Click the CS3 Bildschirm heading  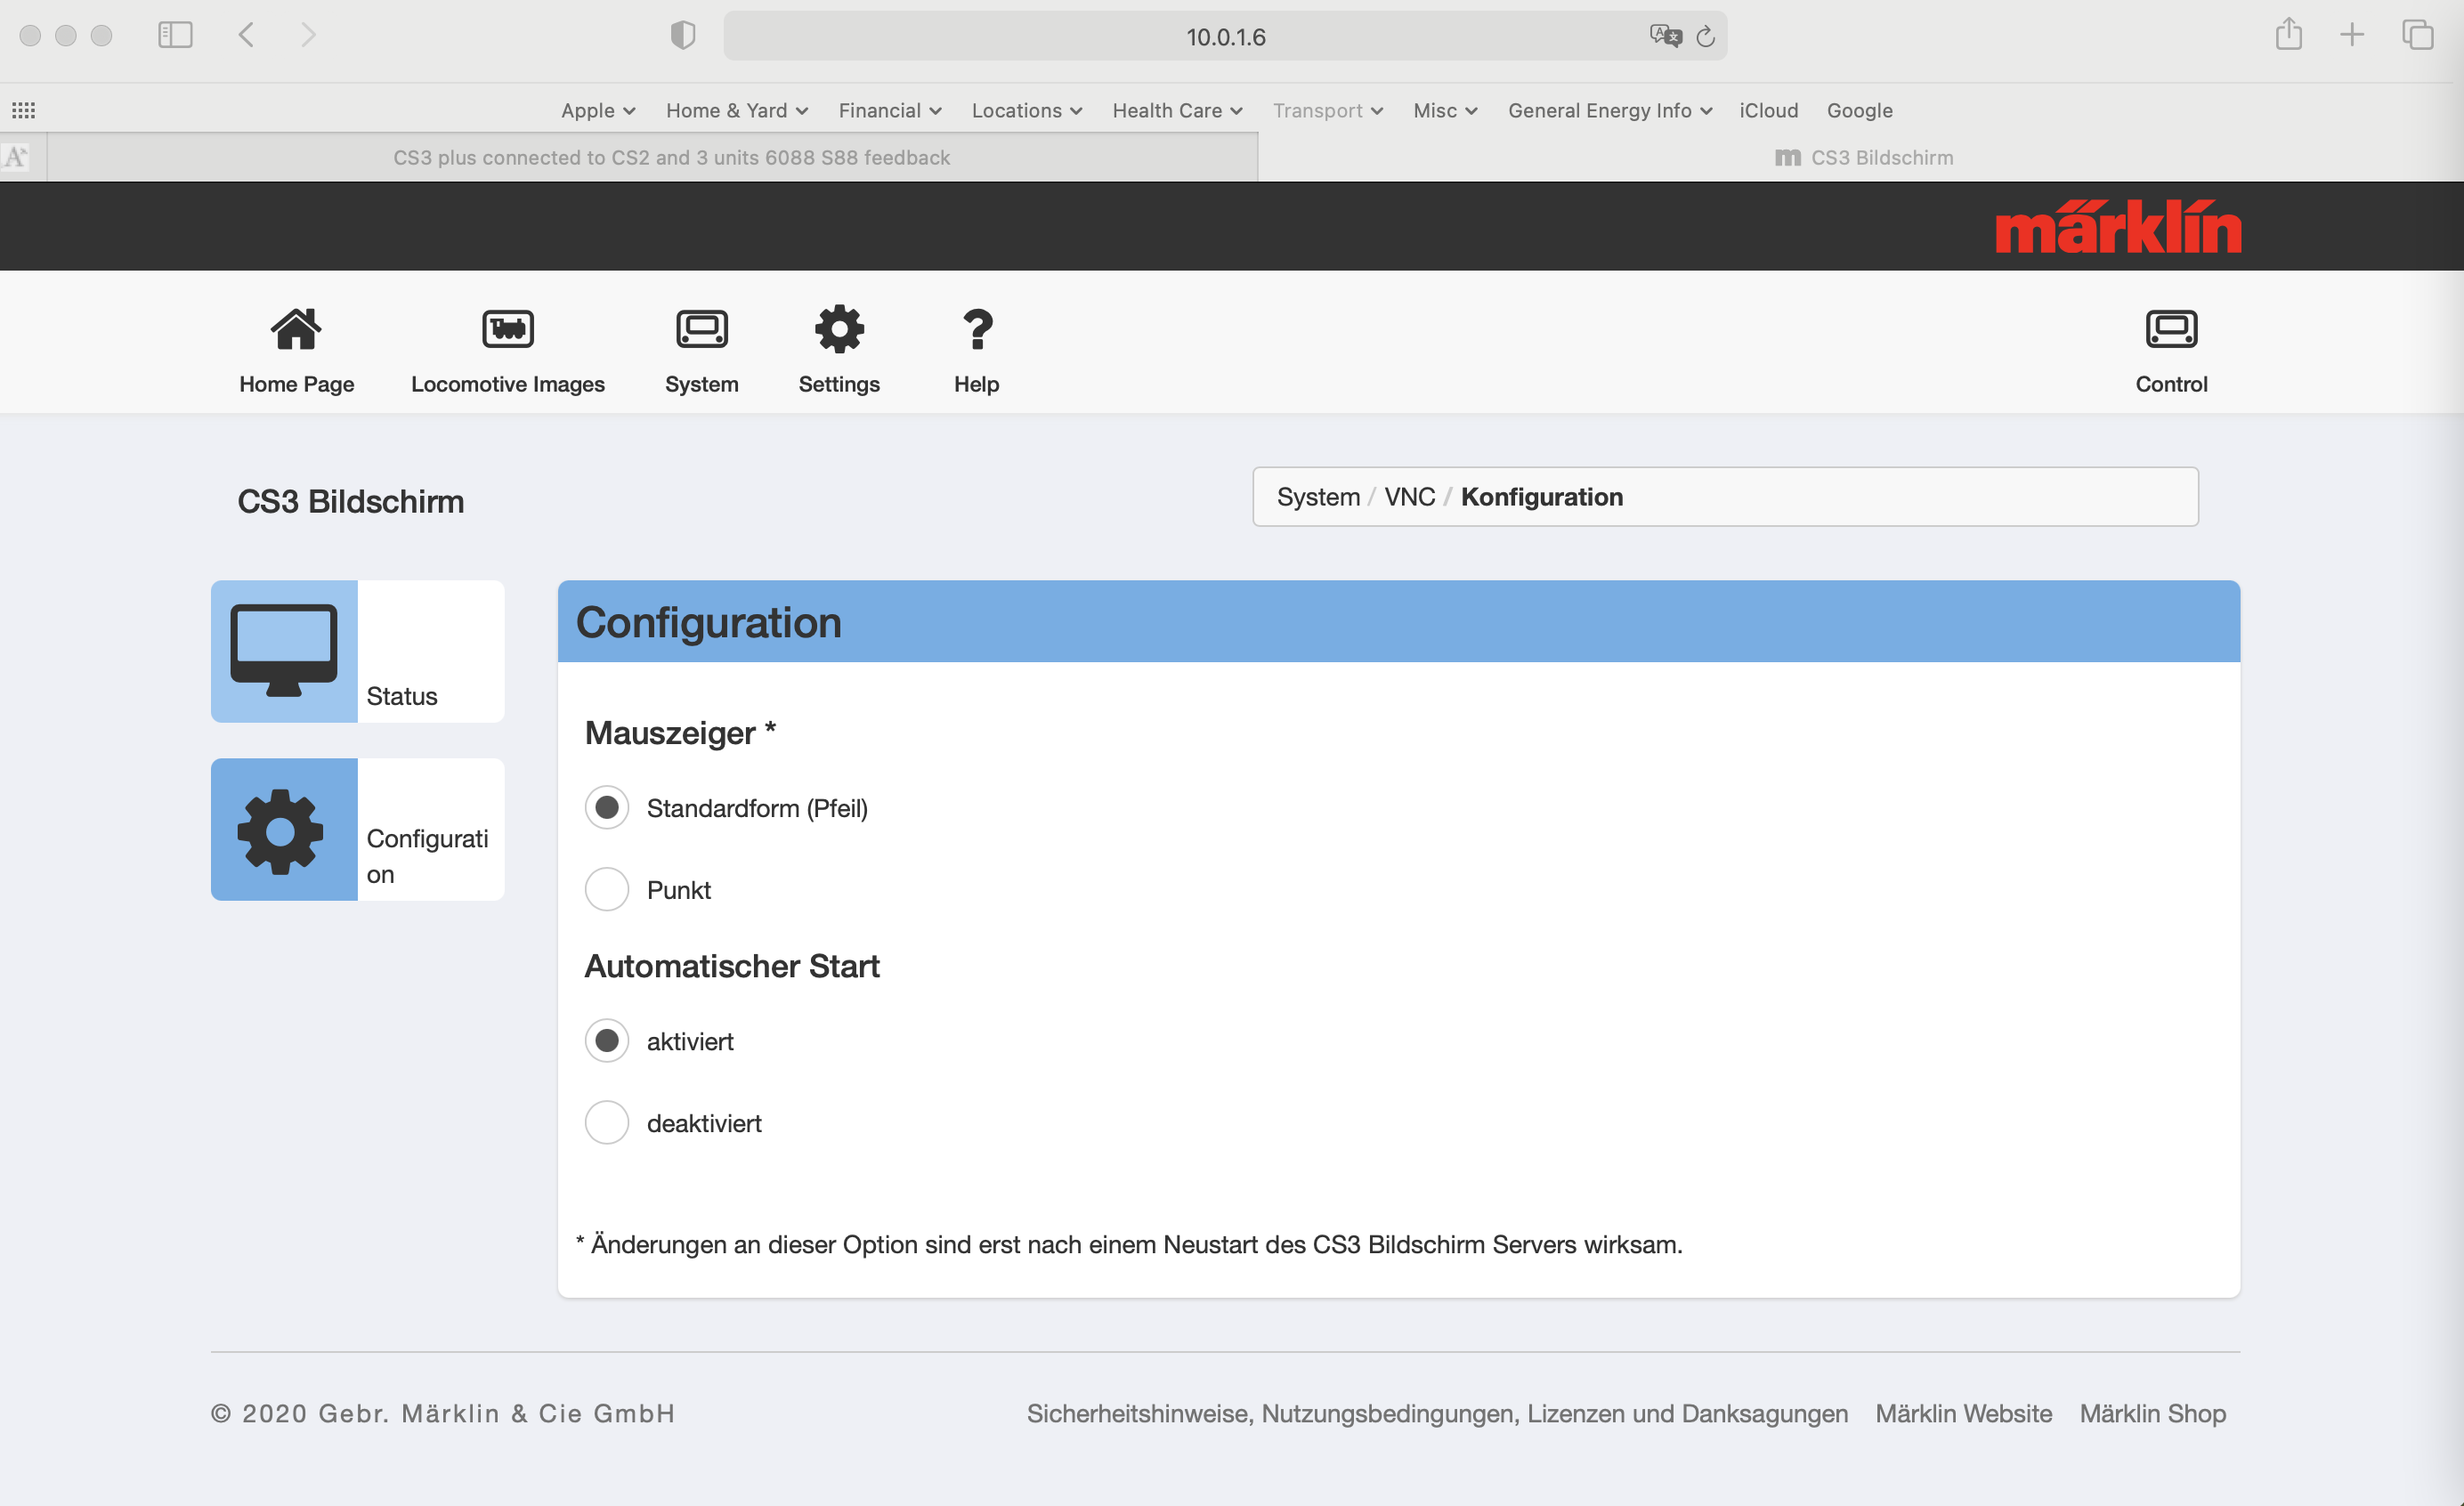(350, 501)
